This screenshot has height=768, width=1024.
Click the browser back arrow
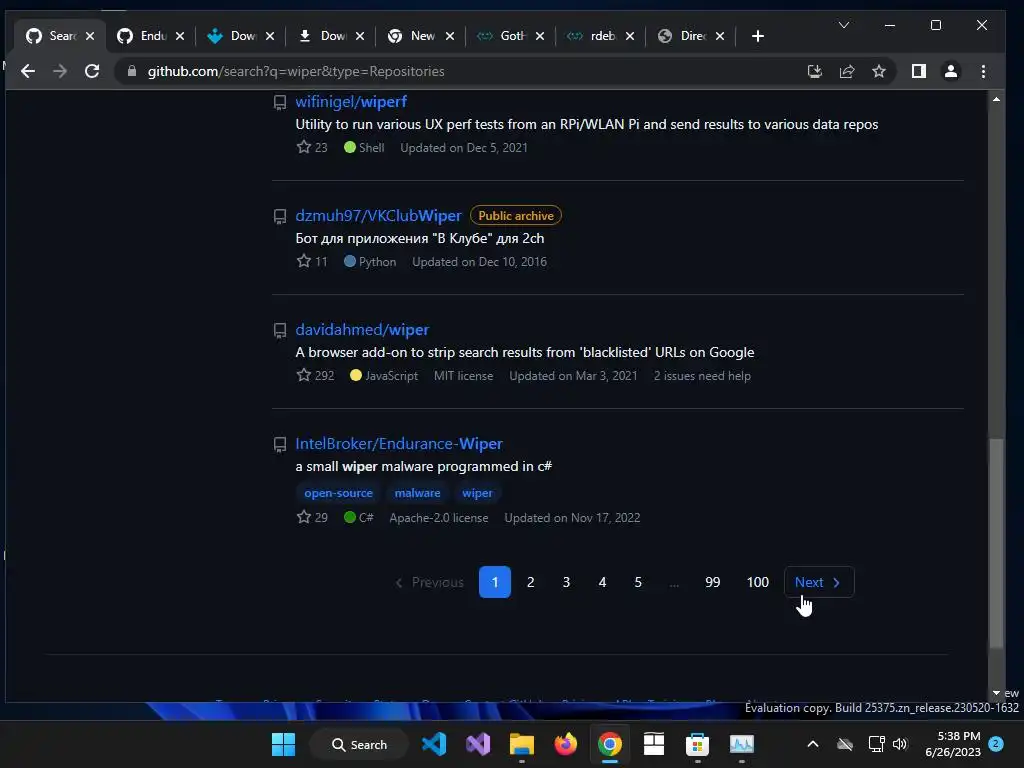[27, 71]
